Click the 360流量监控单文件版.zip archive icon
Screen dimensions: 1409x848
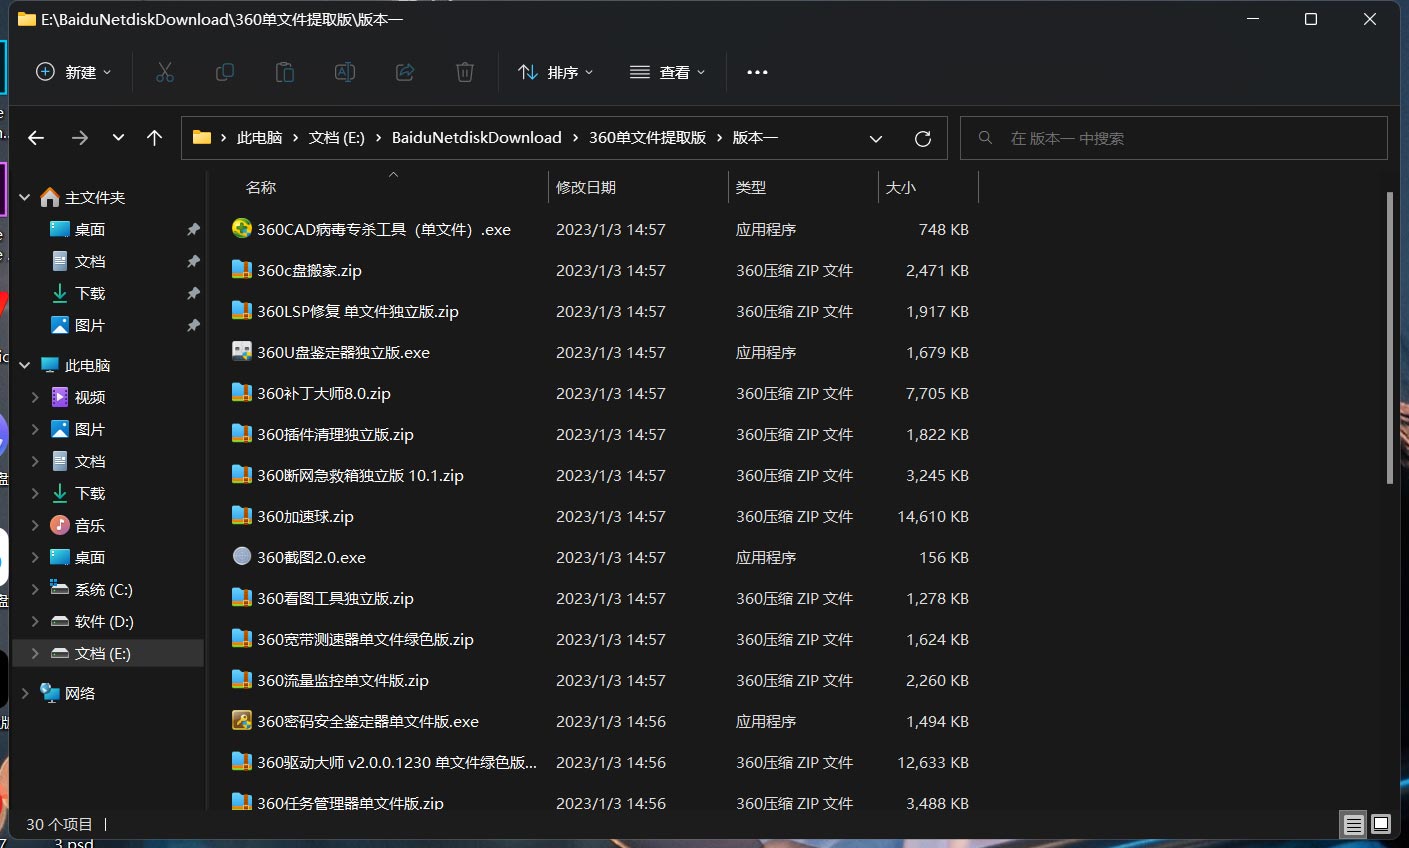tap(242, 680)
